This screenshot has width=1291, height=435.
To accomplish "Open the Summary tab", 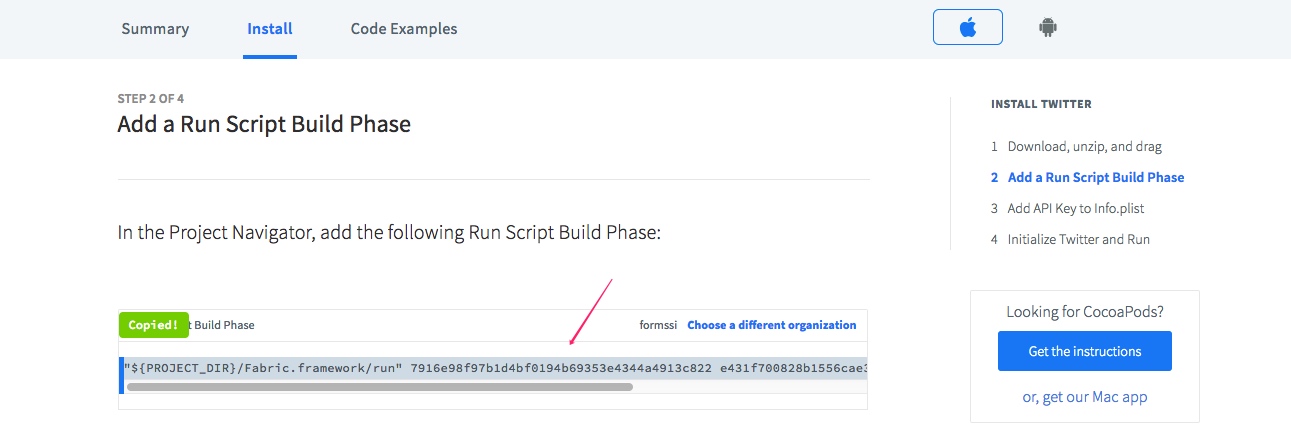I will [x=155, y=29].
